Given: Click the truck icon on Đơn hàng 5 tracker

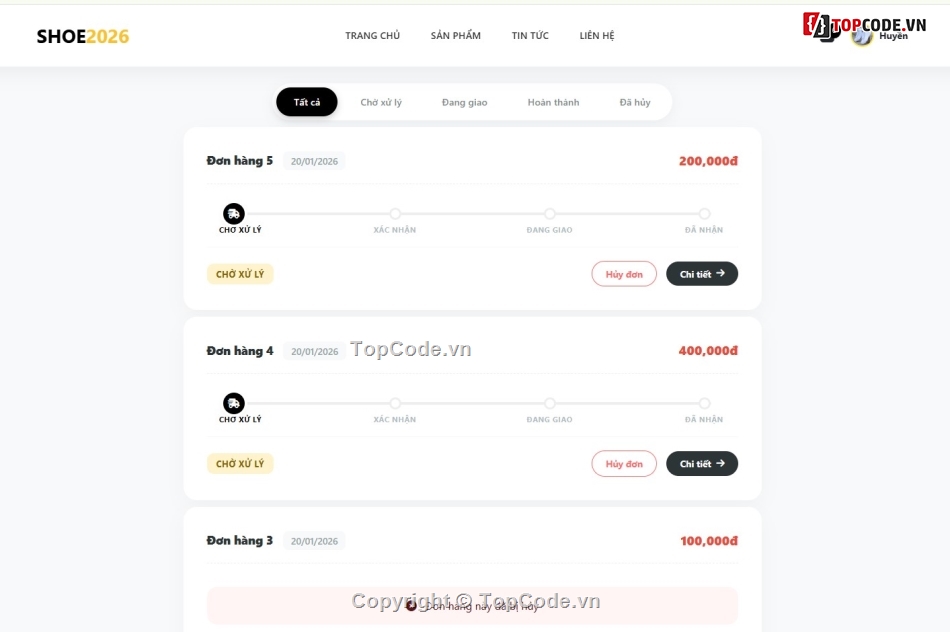Looking at the screenshot, I should pos(234,213).
